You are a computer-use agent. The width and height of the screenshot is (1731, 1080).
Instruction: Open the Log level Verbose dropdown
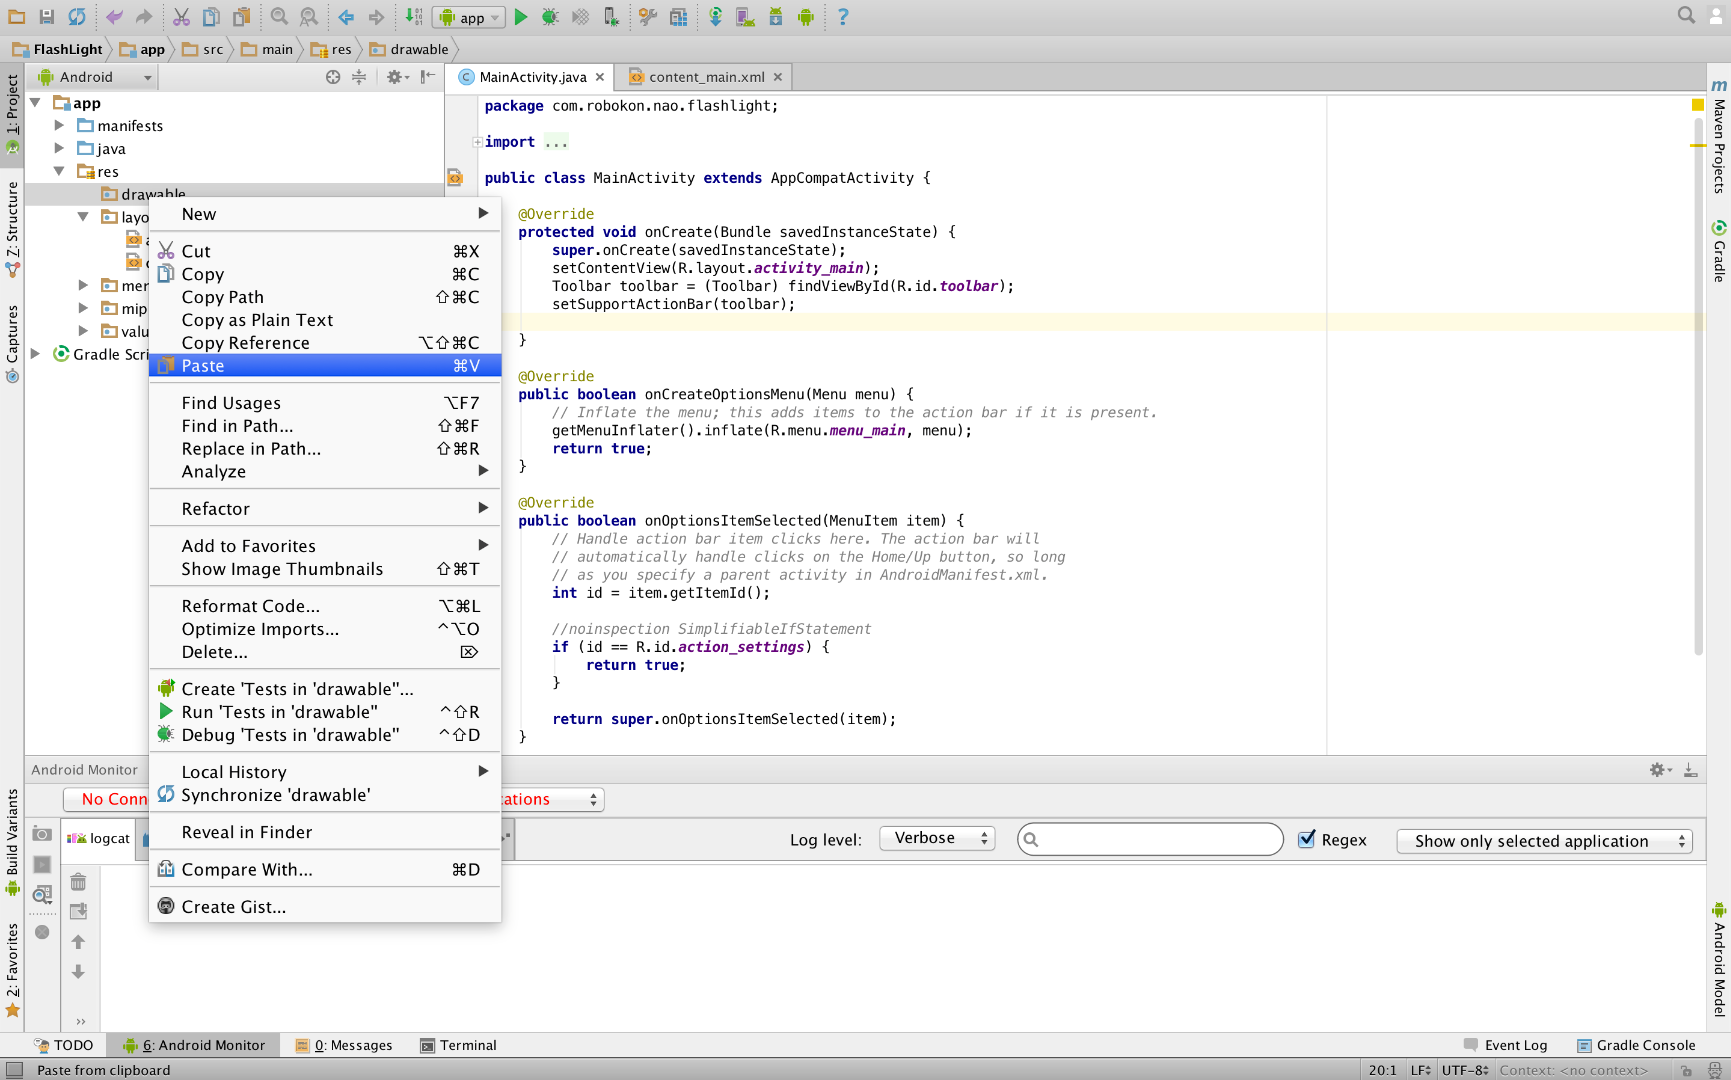click(937, 839)
